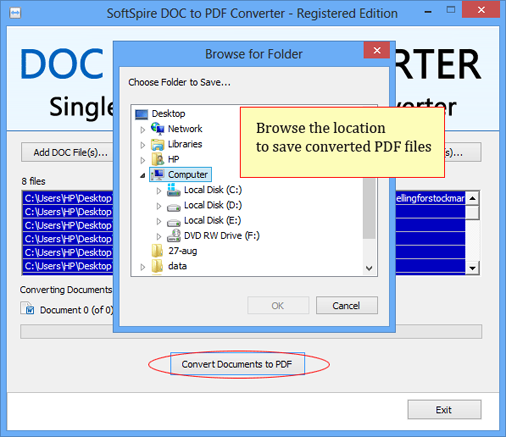The image size is (506, 437).
Task: Select the 27-aug folder label
Action: (x=183, y=251)
